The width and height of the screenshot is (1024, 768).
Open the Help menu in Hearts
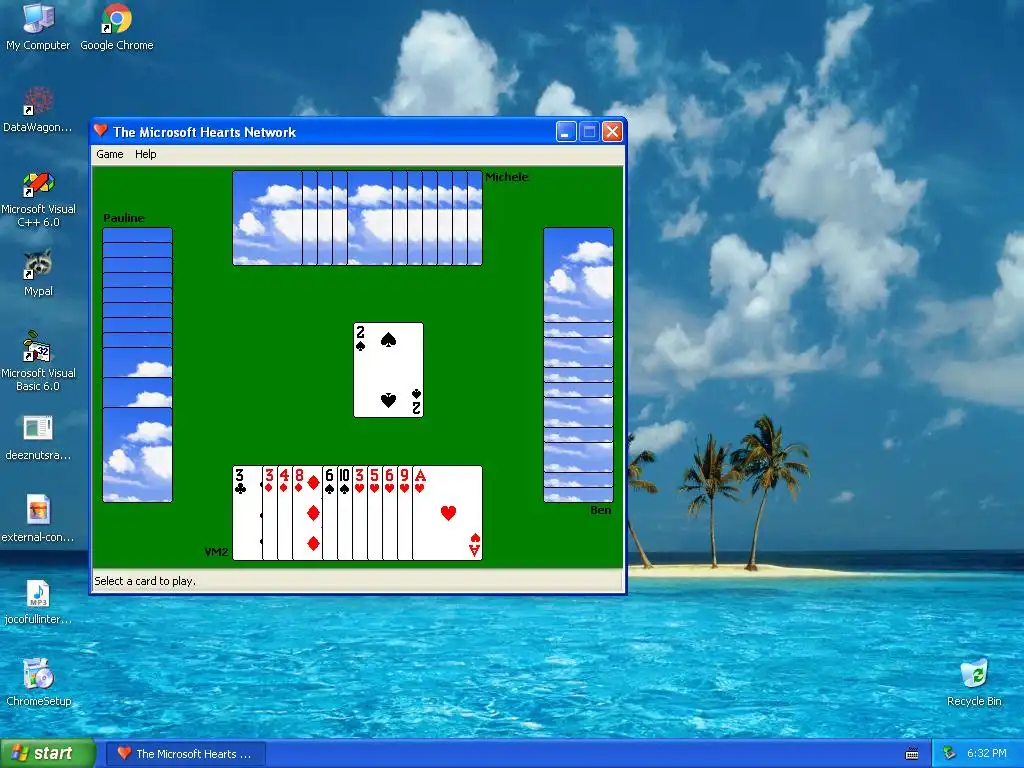click(146, 154)
